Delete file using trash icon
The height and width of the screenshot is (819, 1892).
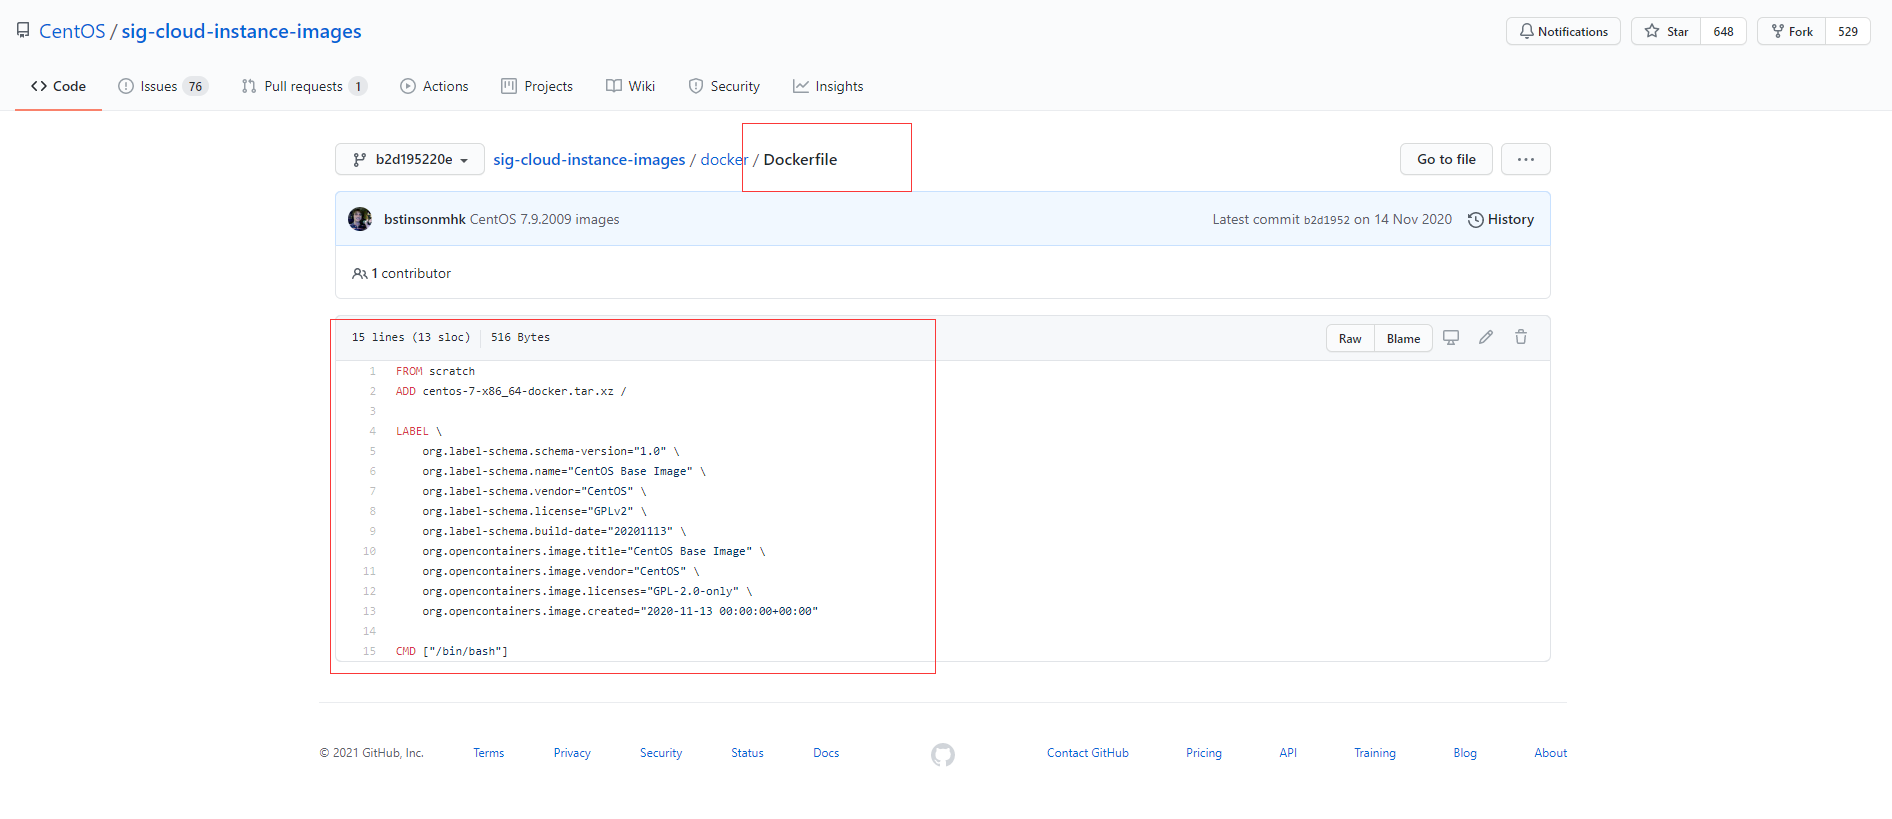(x=1521, y=338)
